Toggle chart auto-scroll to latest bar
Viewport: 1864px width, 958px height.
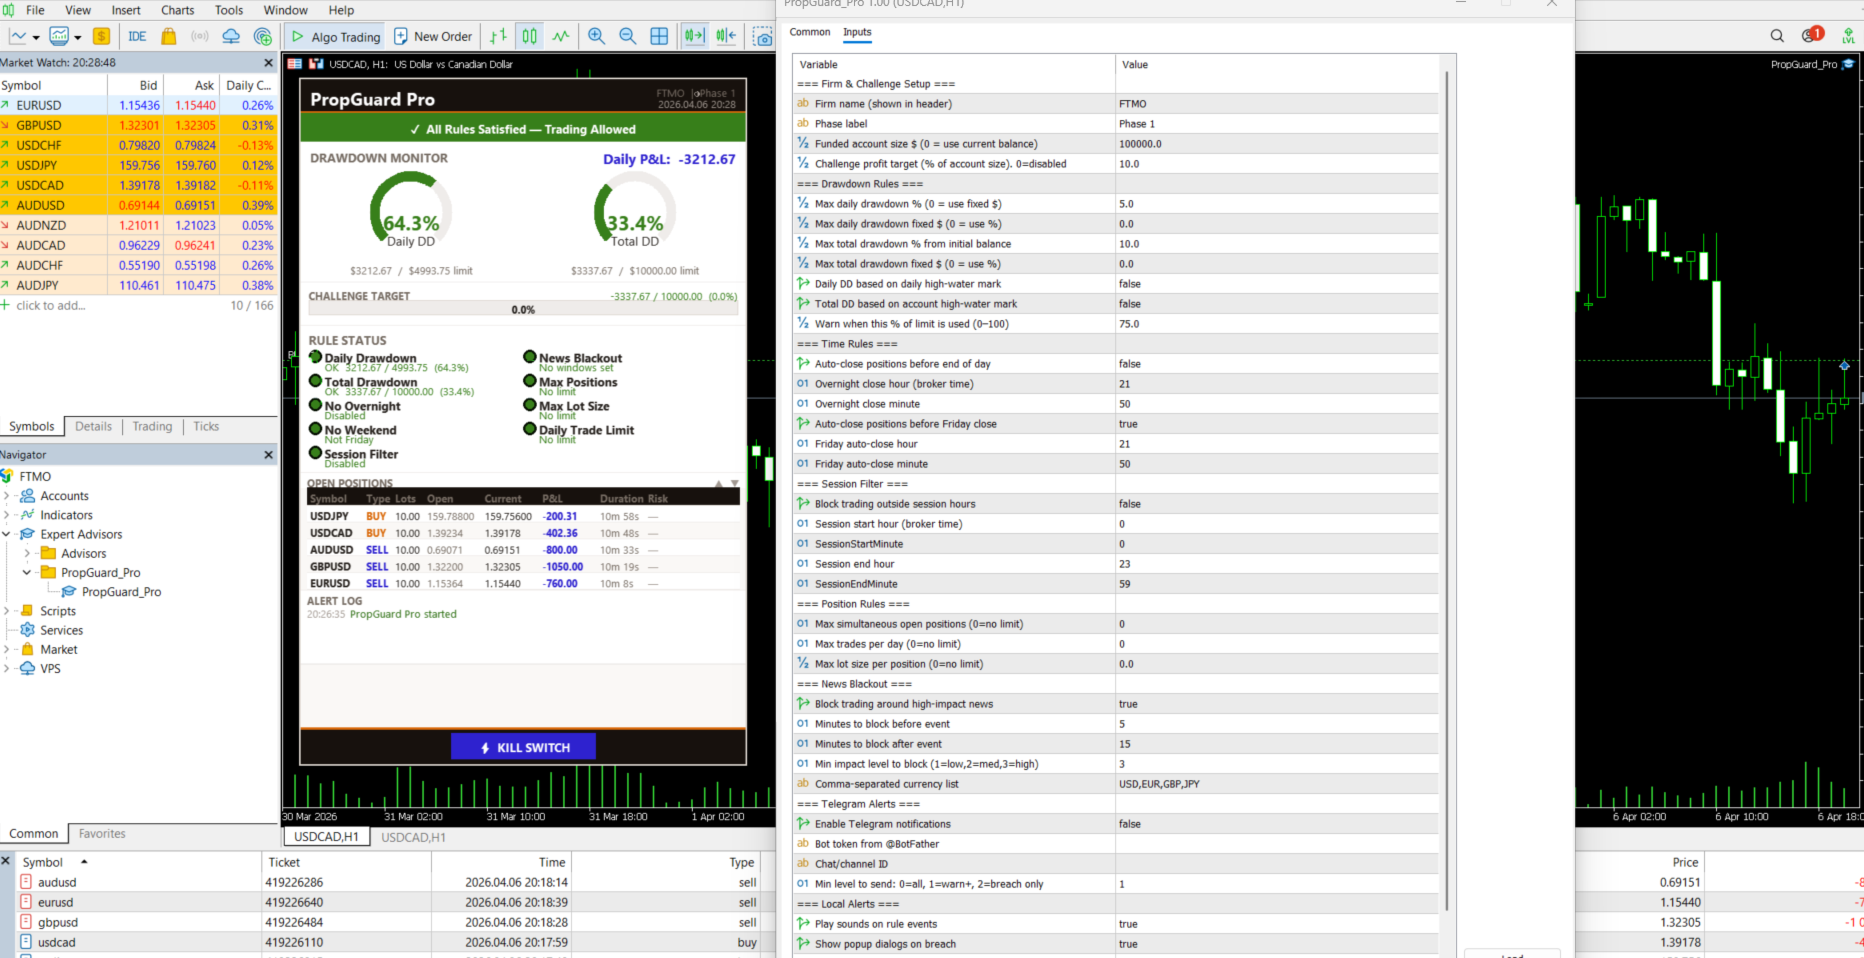point(694,36)
